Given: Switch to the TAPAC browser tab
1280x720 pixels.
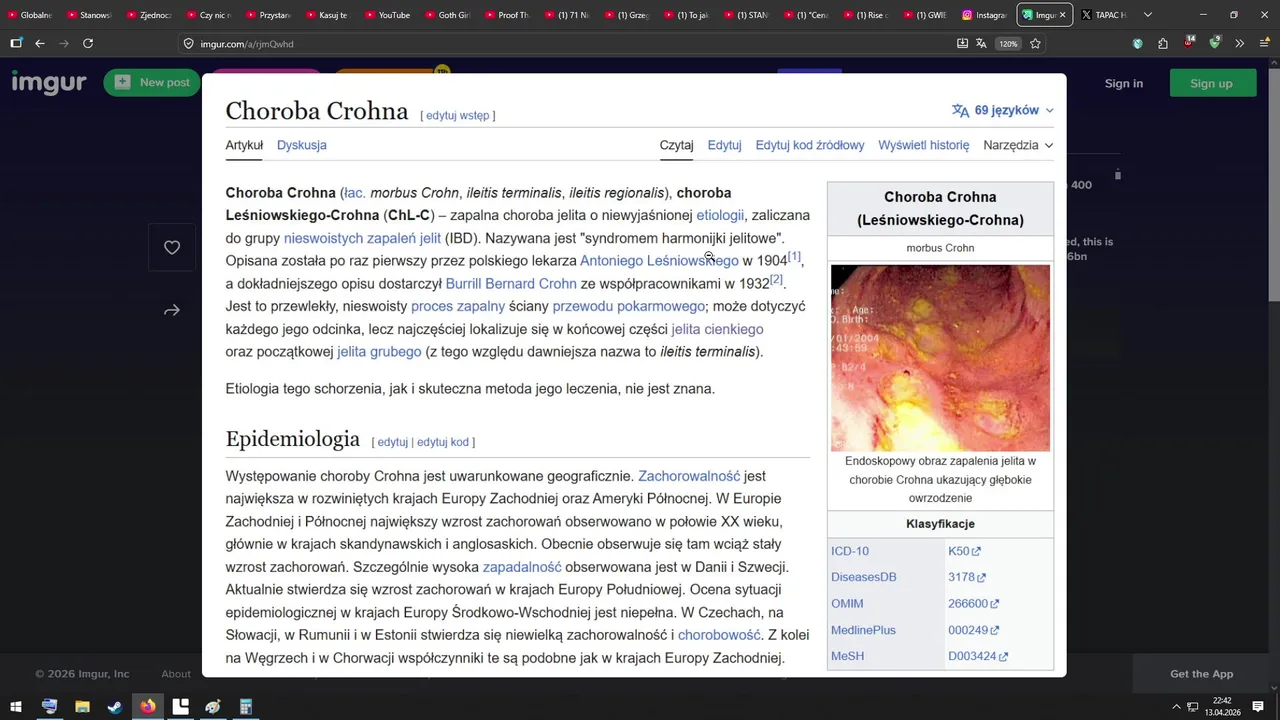Looking at the screenshot, I should tap(1102, 15).
